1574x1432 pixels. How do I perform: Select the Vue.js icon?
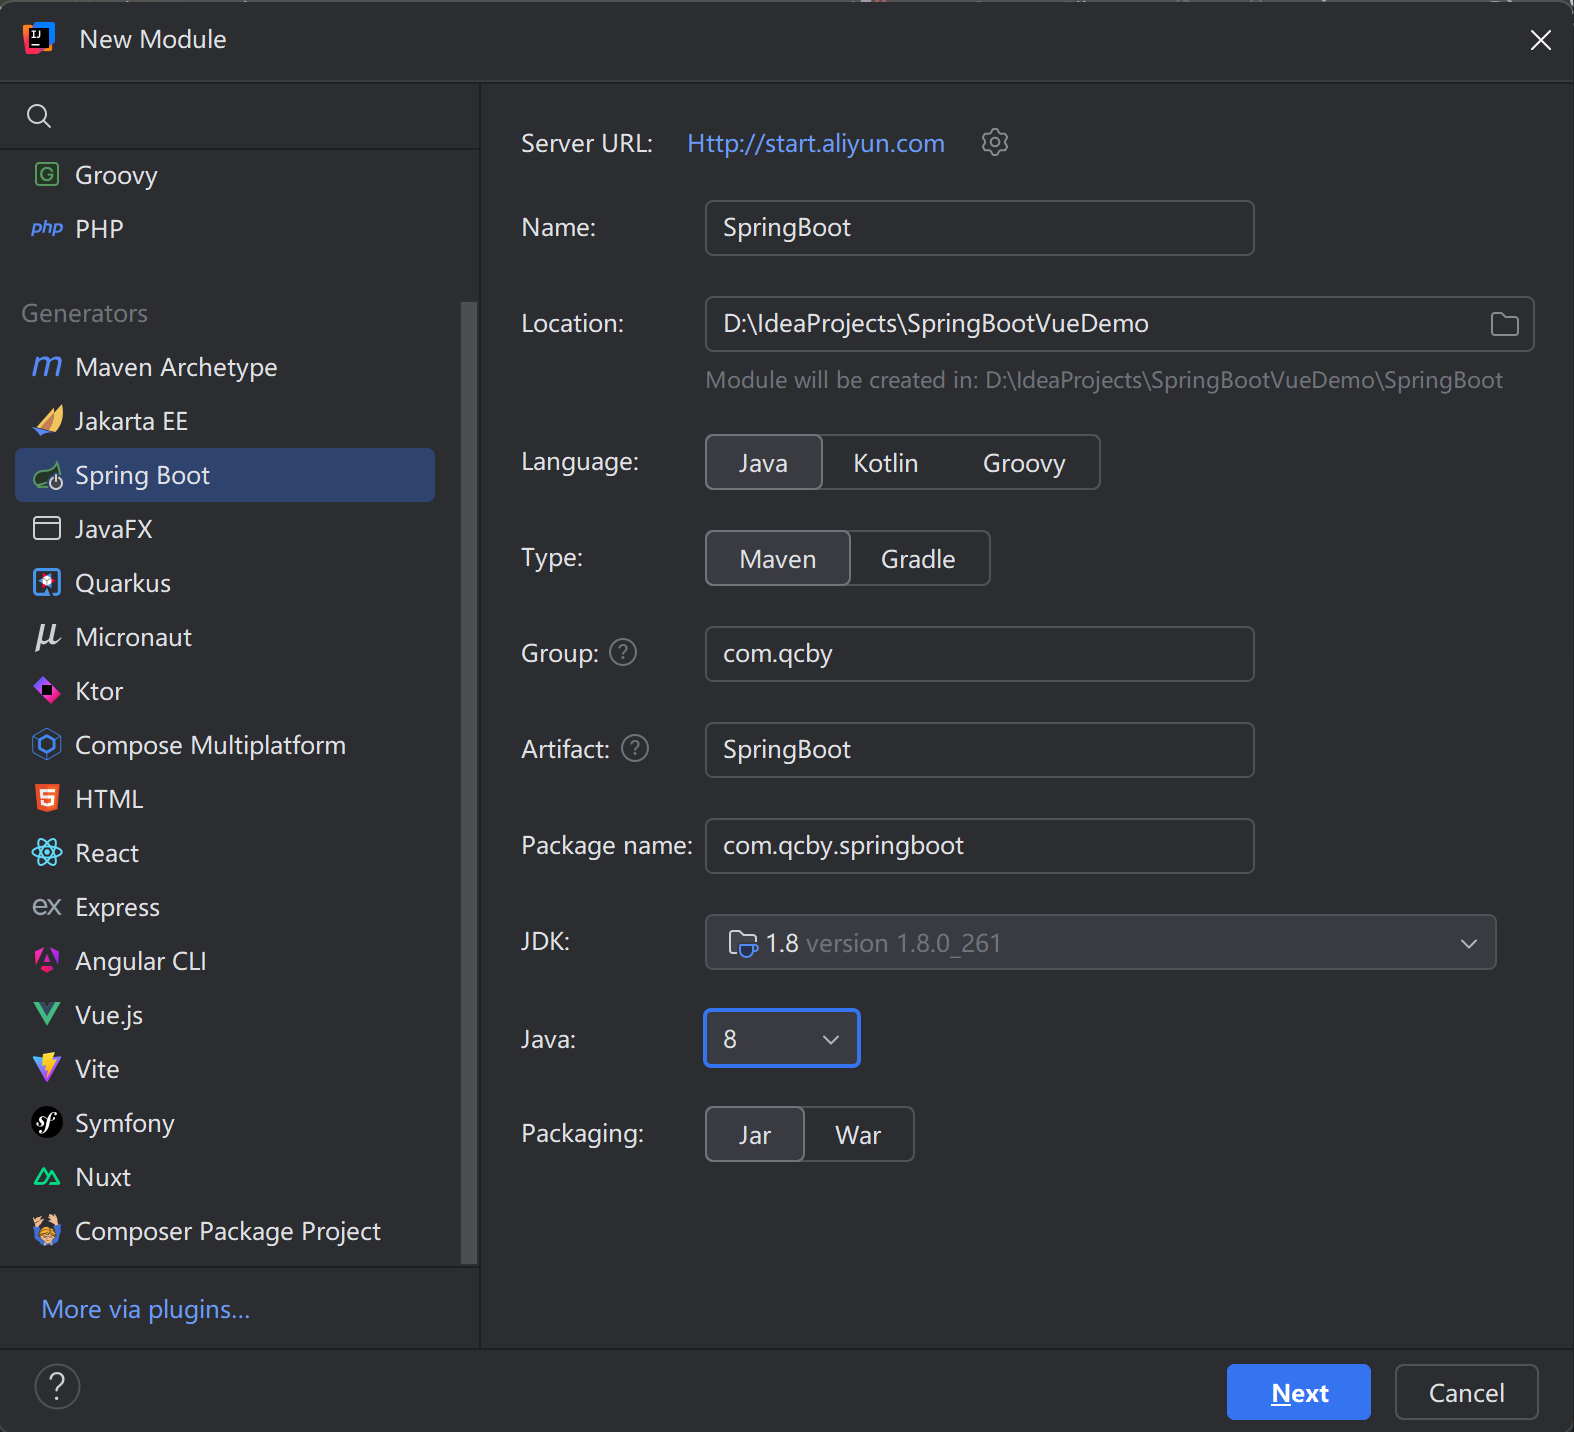47,1015
